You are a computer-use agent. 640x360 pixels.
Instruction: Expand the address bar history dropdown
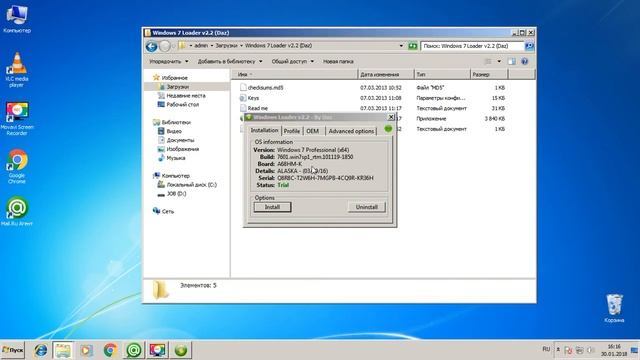(x=401, y=46)
